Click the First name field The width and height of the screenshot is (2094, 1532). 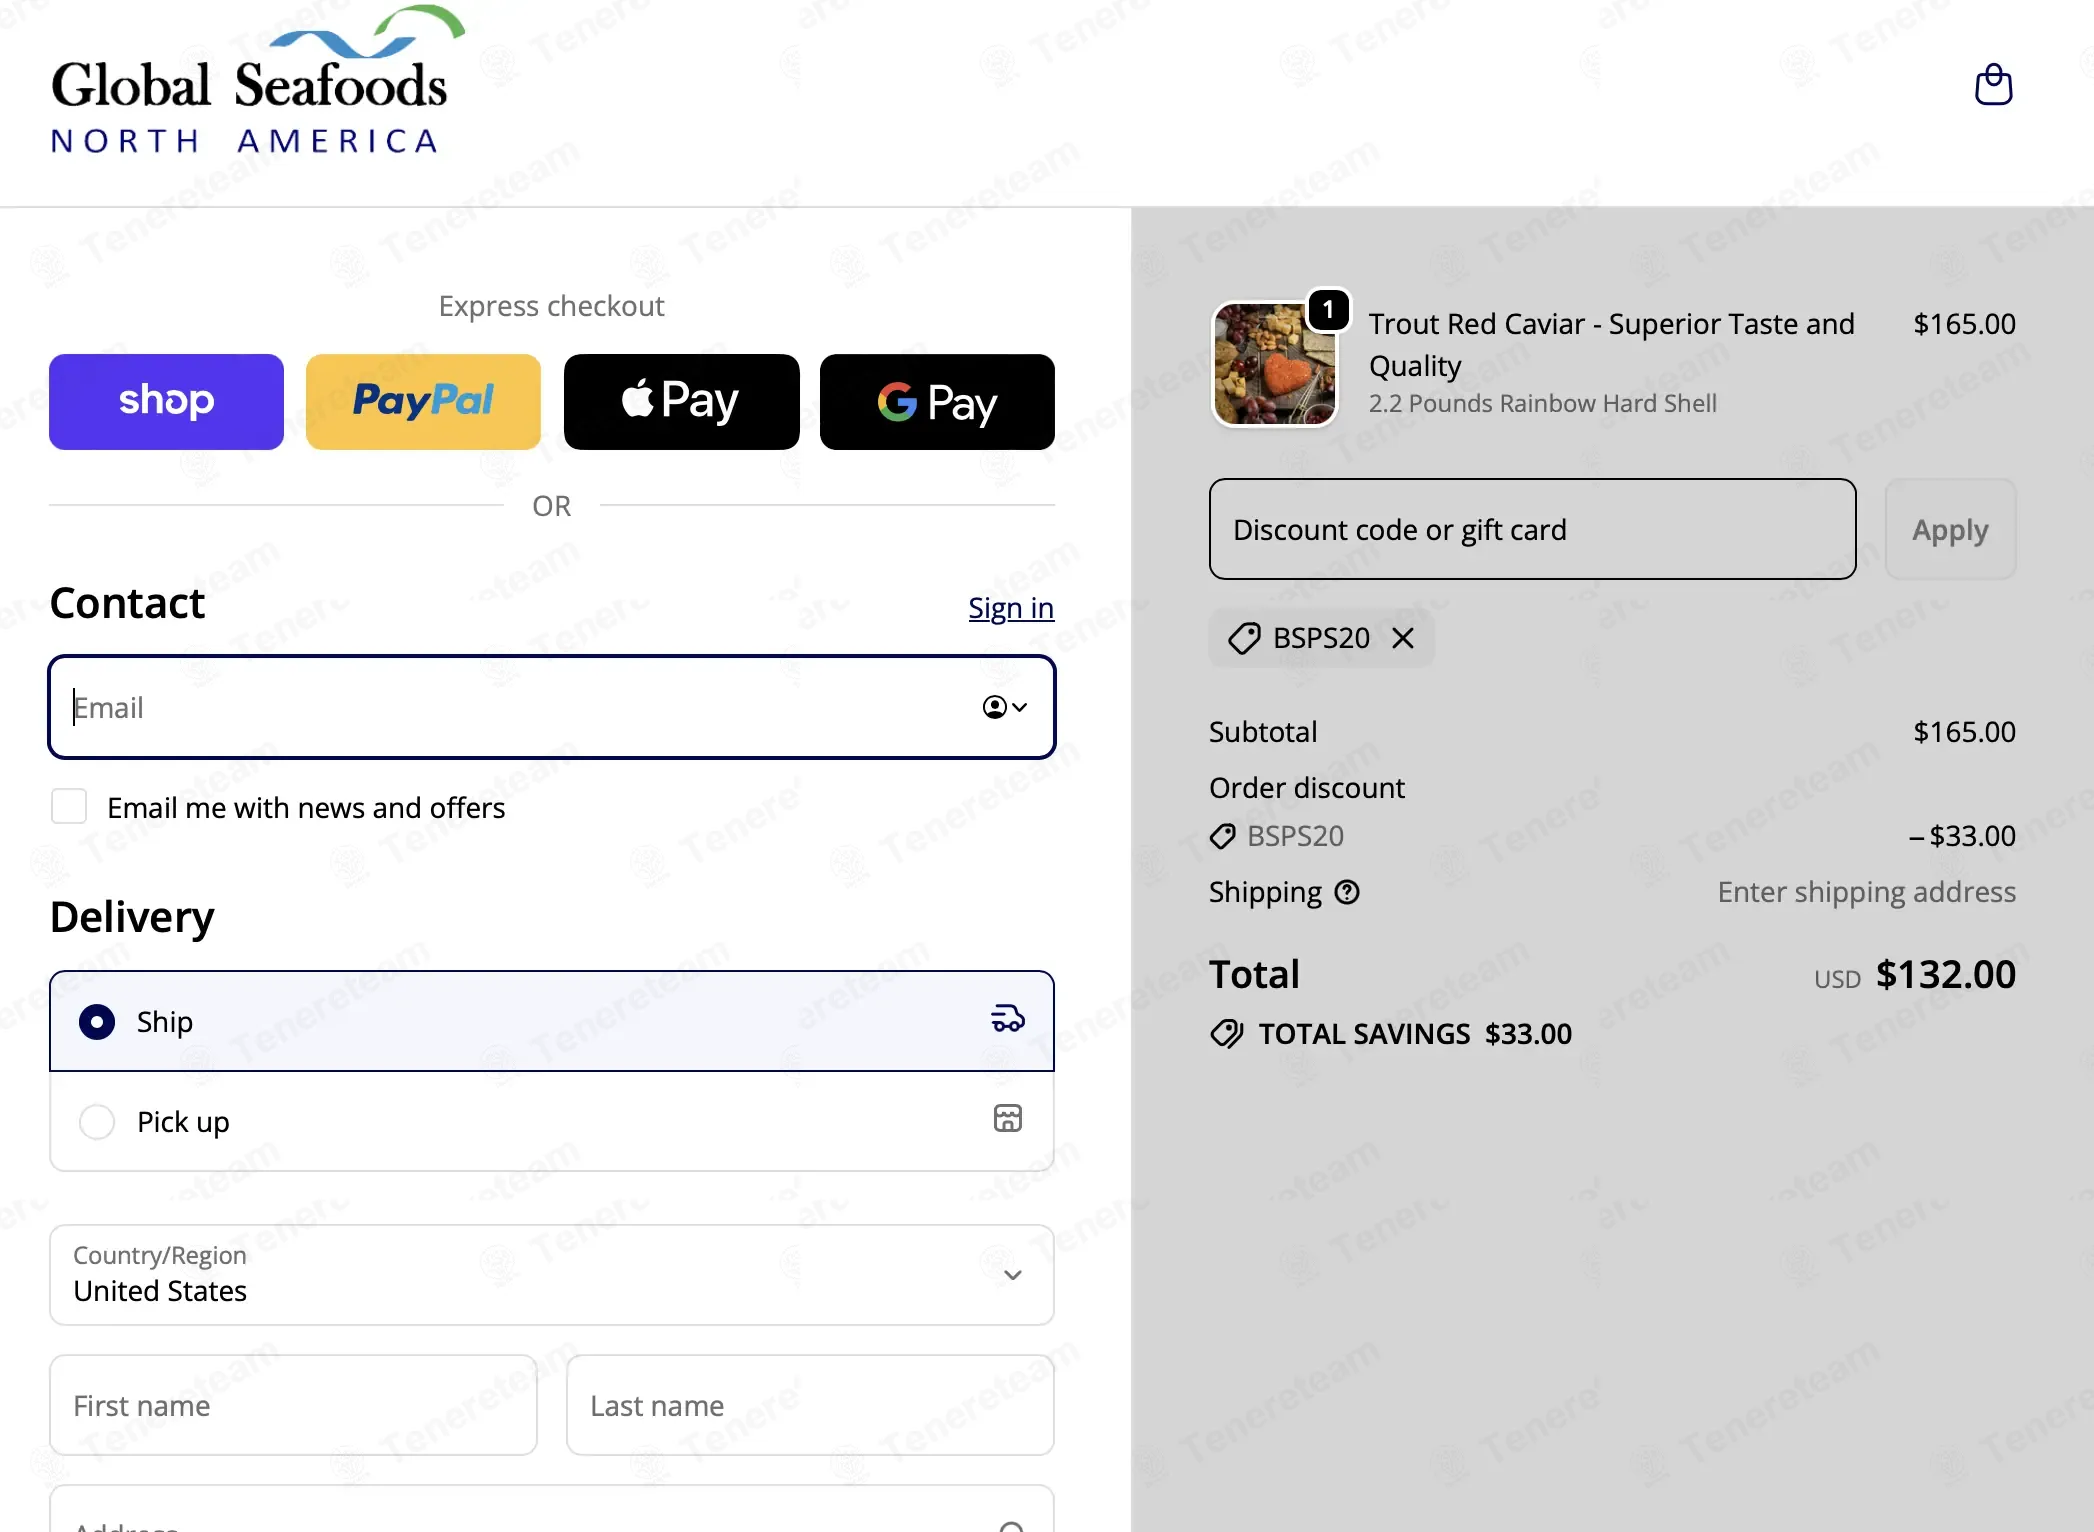pyautogui.click(x=293, y=1405)
